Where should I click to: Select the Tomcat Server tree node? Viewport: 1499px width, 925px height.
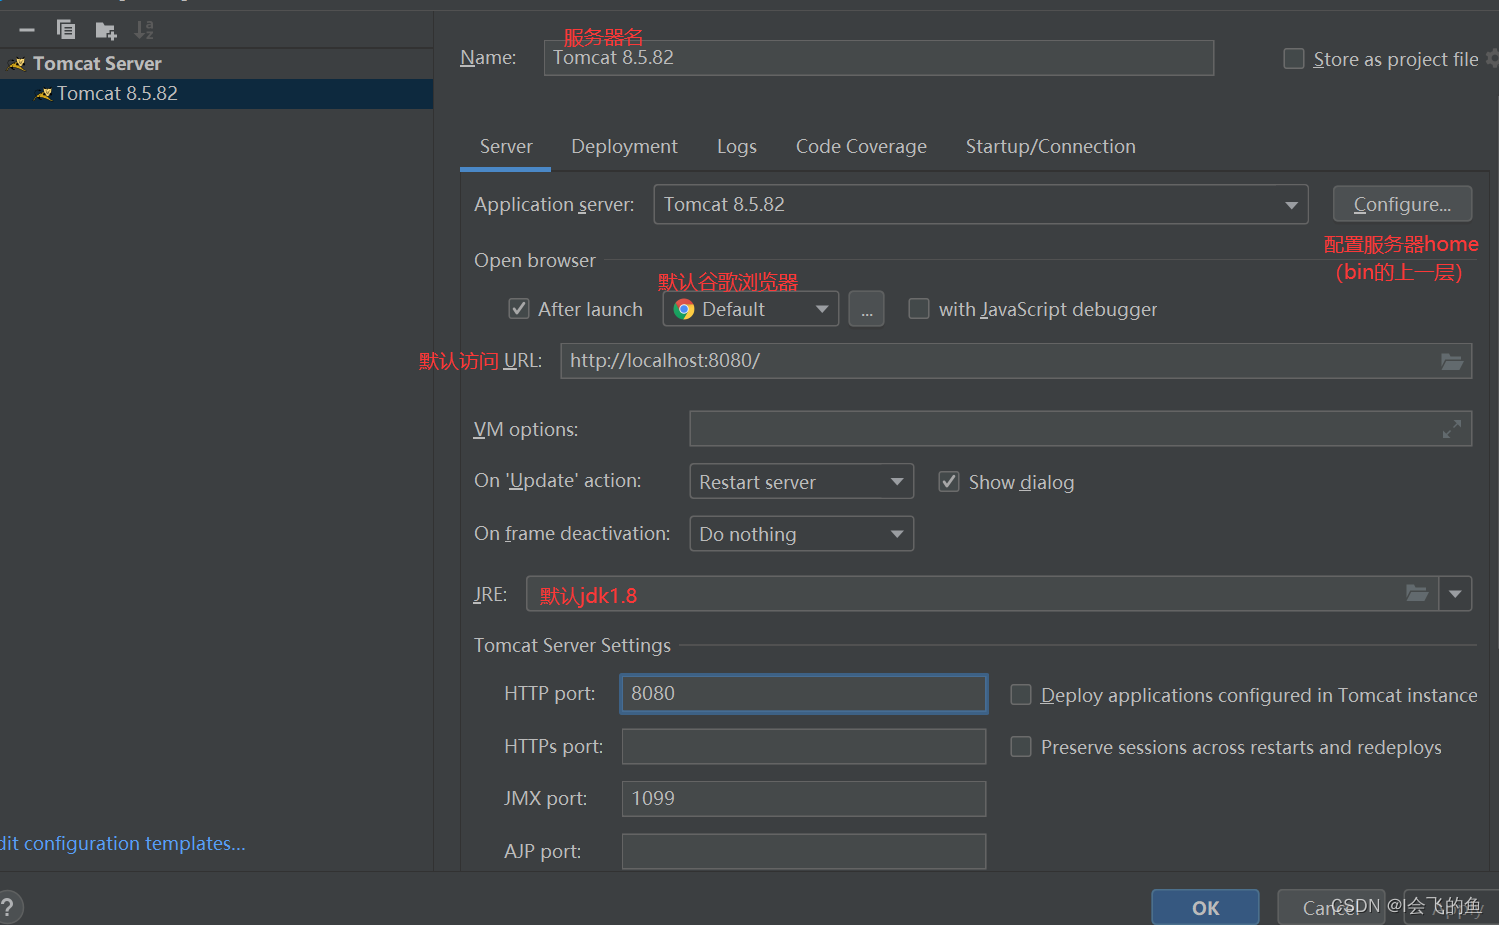point(216,64)
